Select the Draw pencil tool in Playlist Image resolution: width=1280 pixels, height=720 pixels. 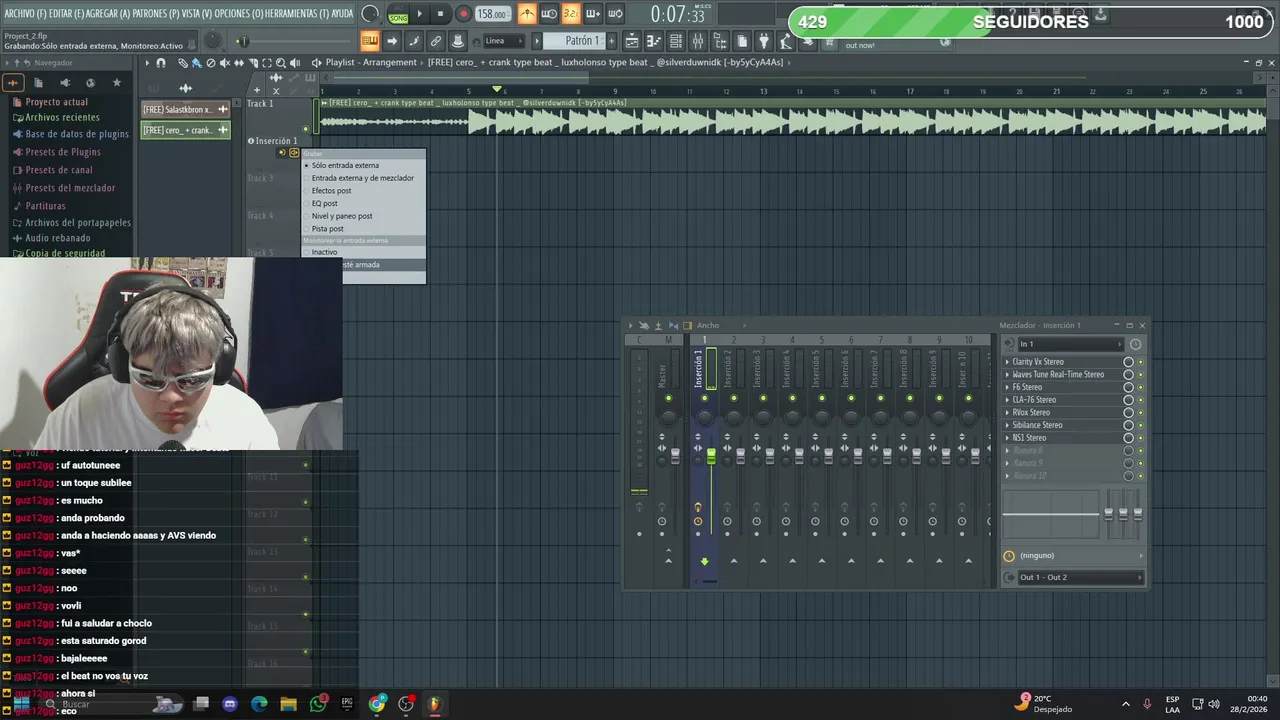click(182, 63)
